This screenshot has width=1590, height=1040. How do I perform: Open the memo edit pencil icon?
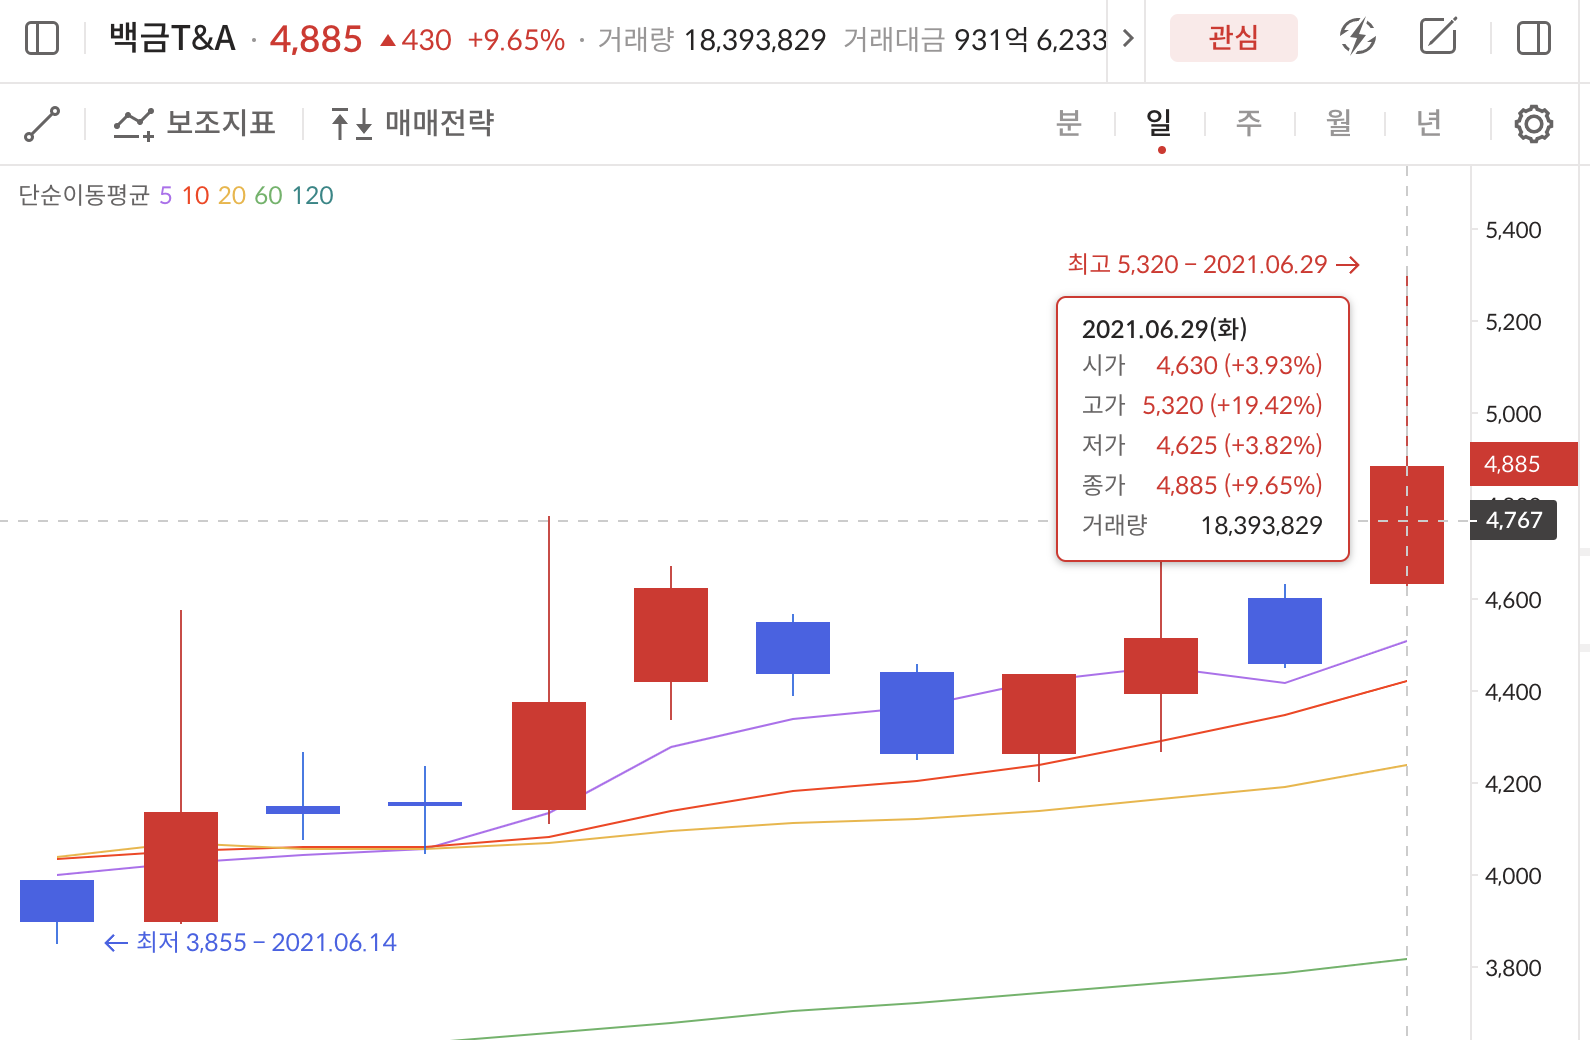1438,38
